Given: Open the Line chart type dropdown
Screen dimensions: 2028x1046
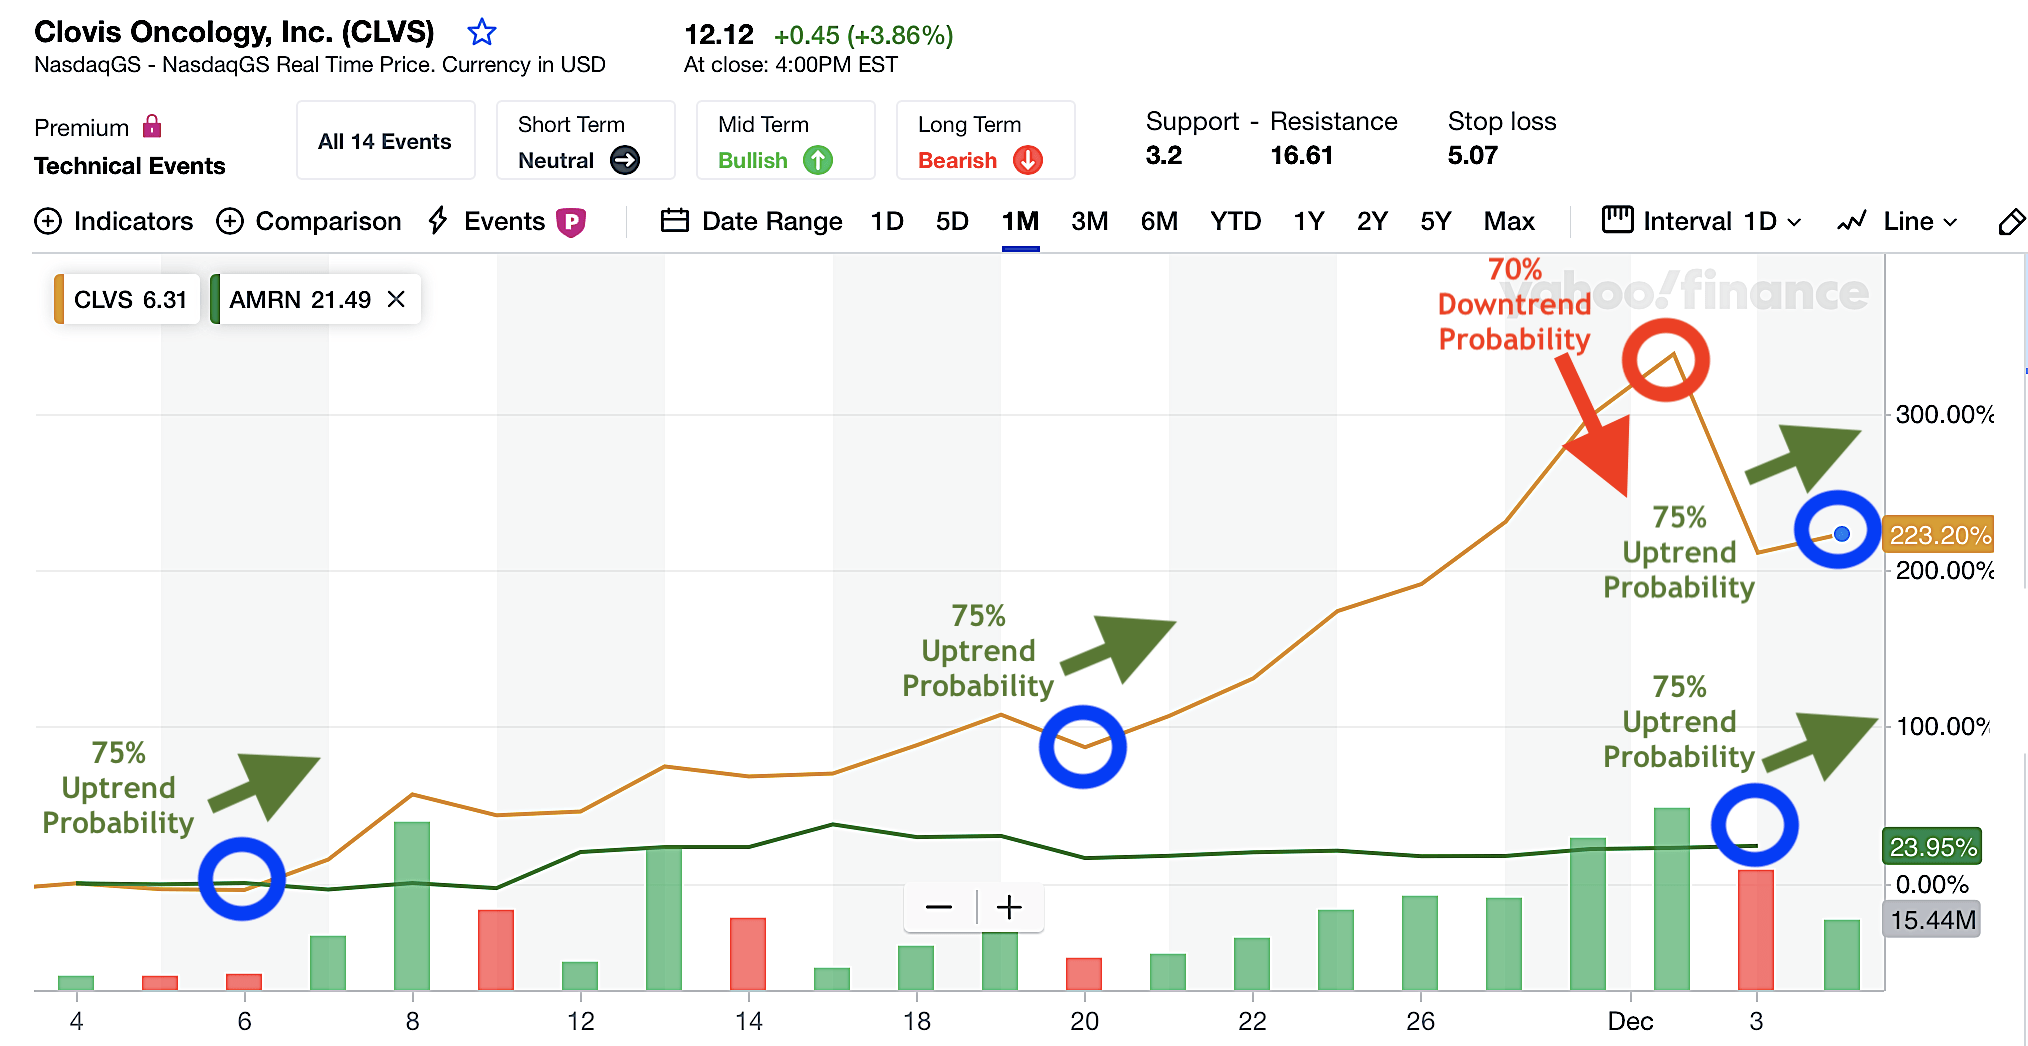Looking at the screenshot, I should [x=1901, y=221].
